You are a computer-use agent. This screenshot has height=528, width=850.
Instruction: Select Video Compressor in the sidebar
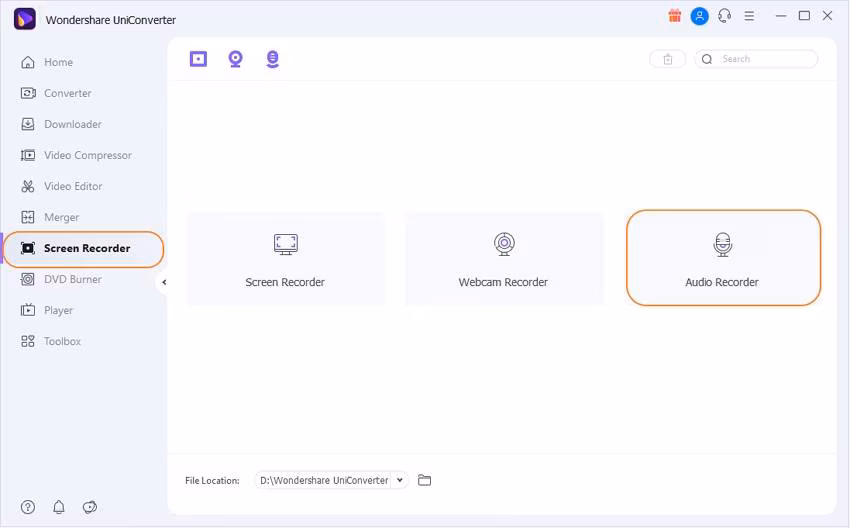click(x=76, y=155)
